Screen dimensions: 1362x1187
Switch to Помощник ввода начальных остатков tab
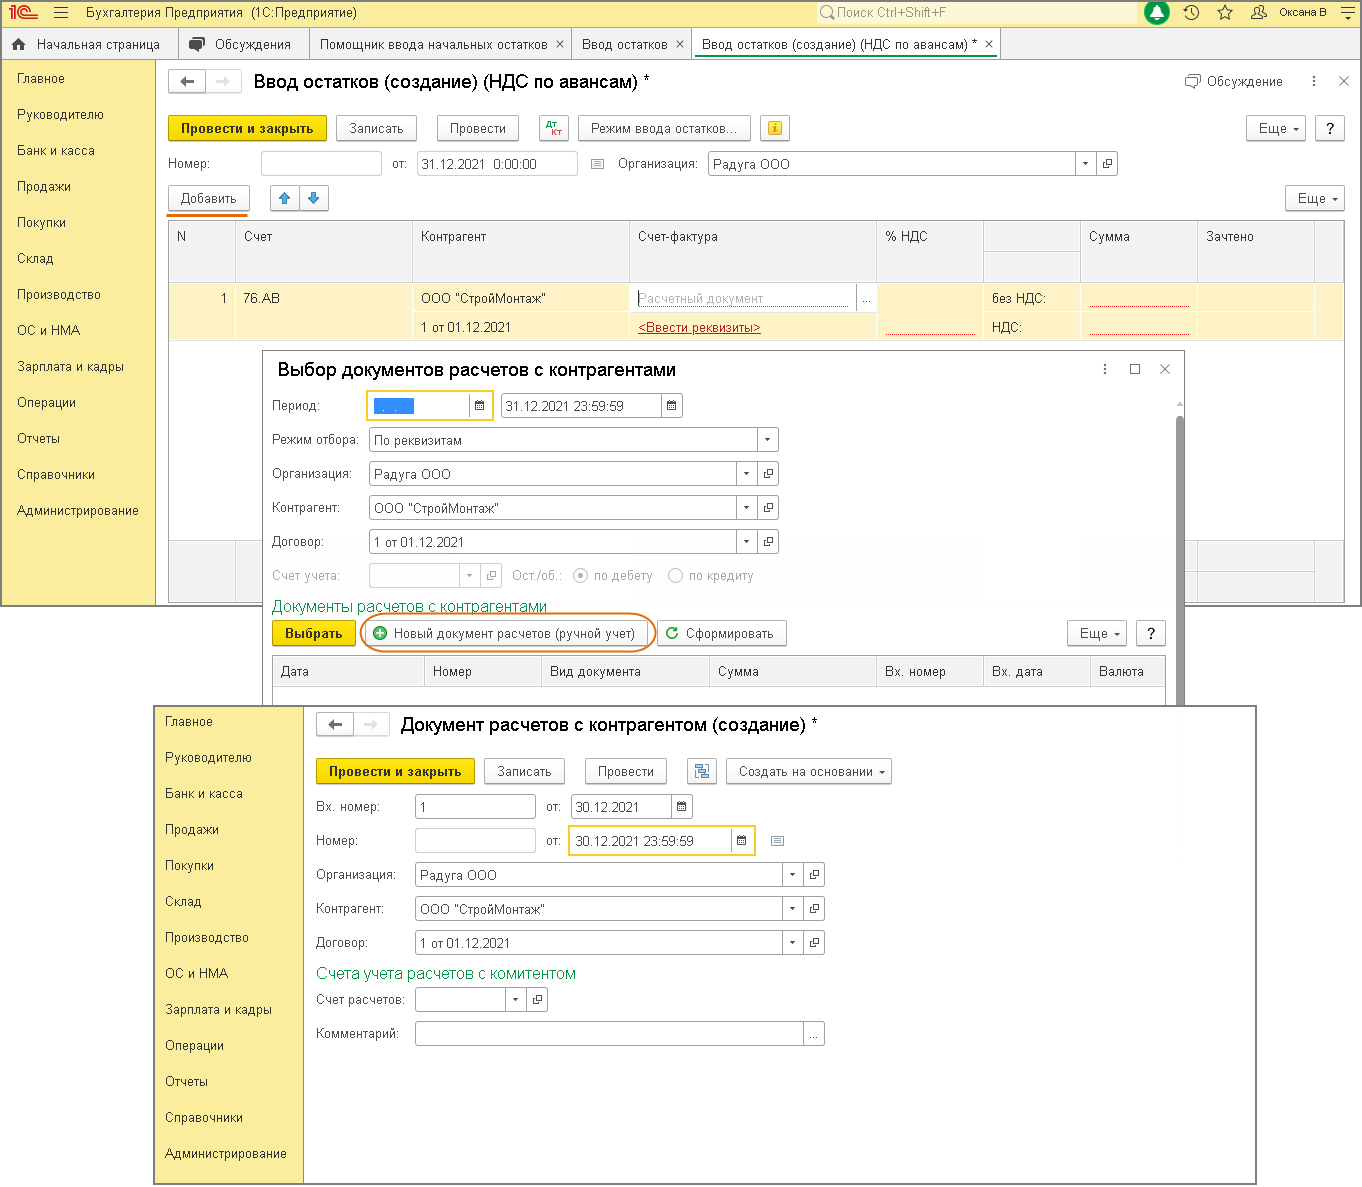[x=433, y=44]
